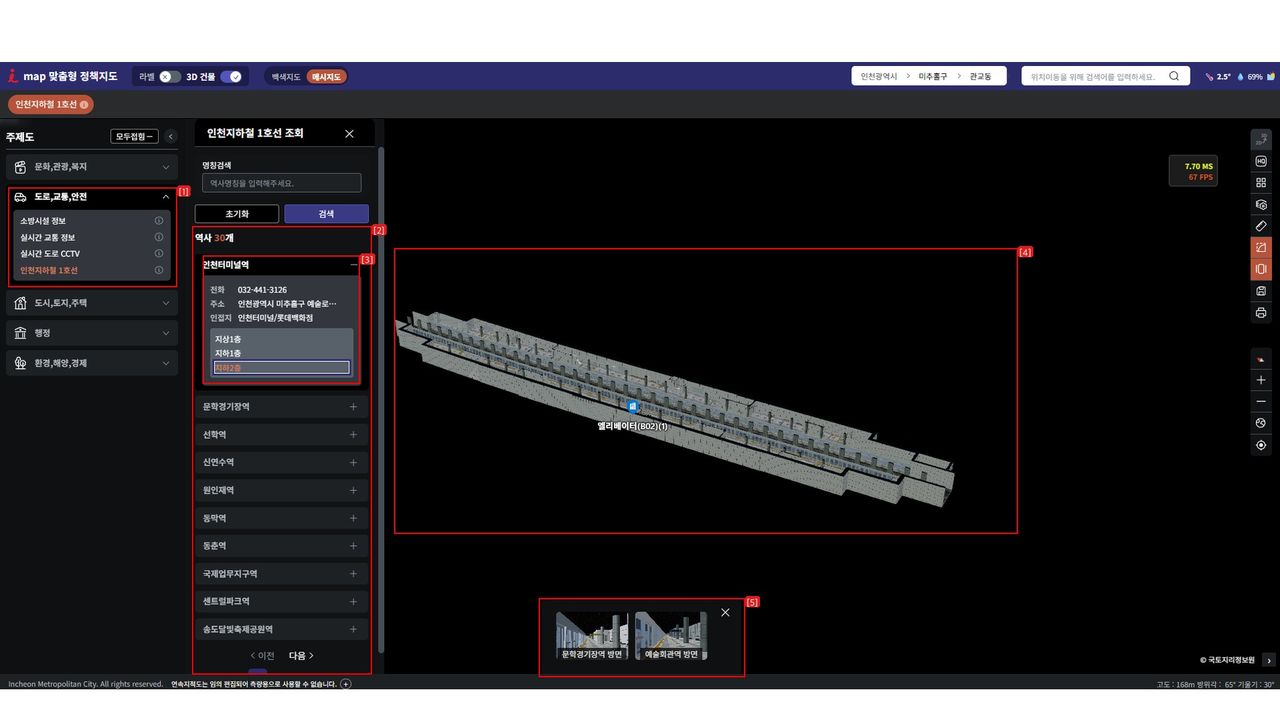The height and width of the screenshot is (720, 1280).
Task: Switch basemap to 백색지도
Action: click(286, 77)
